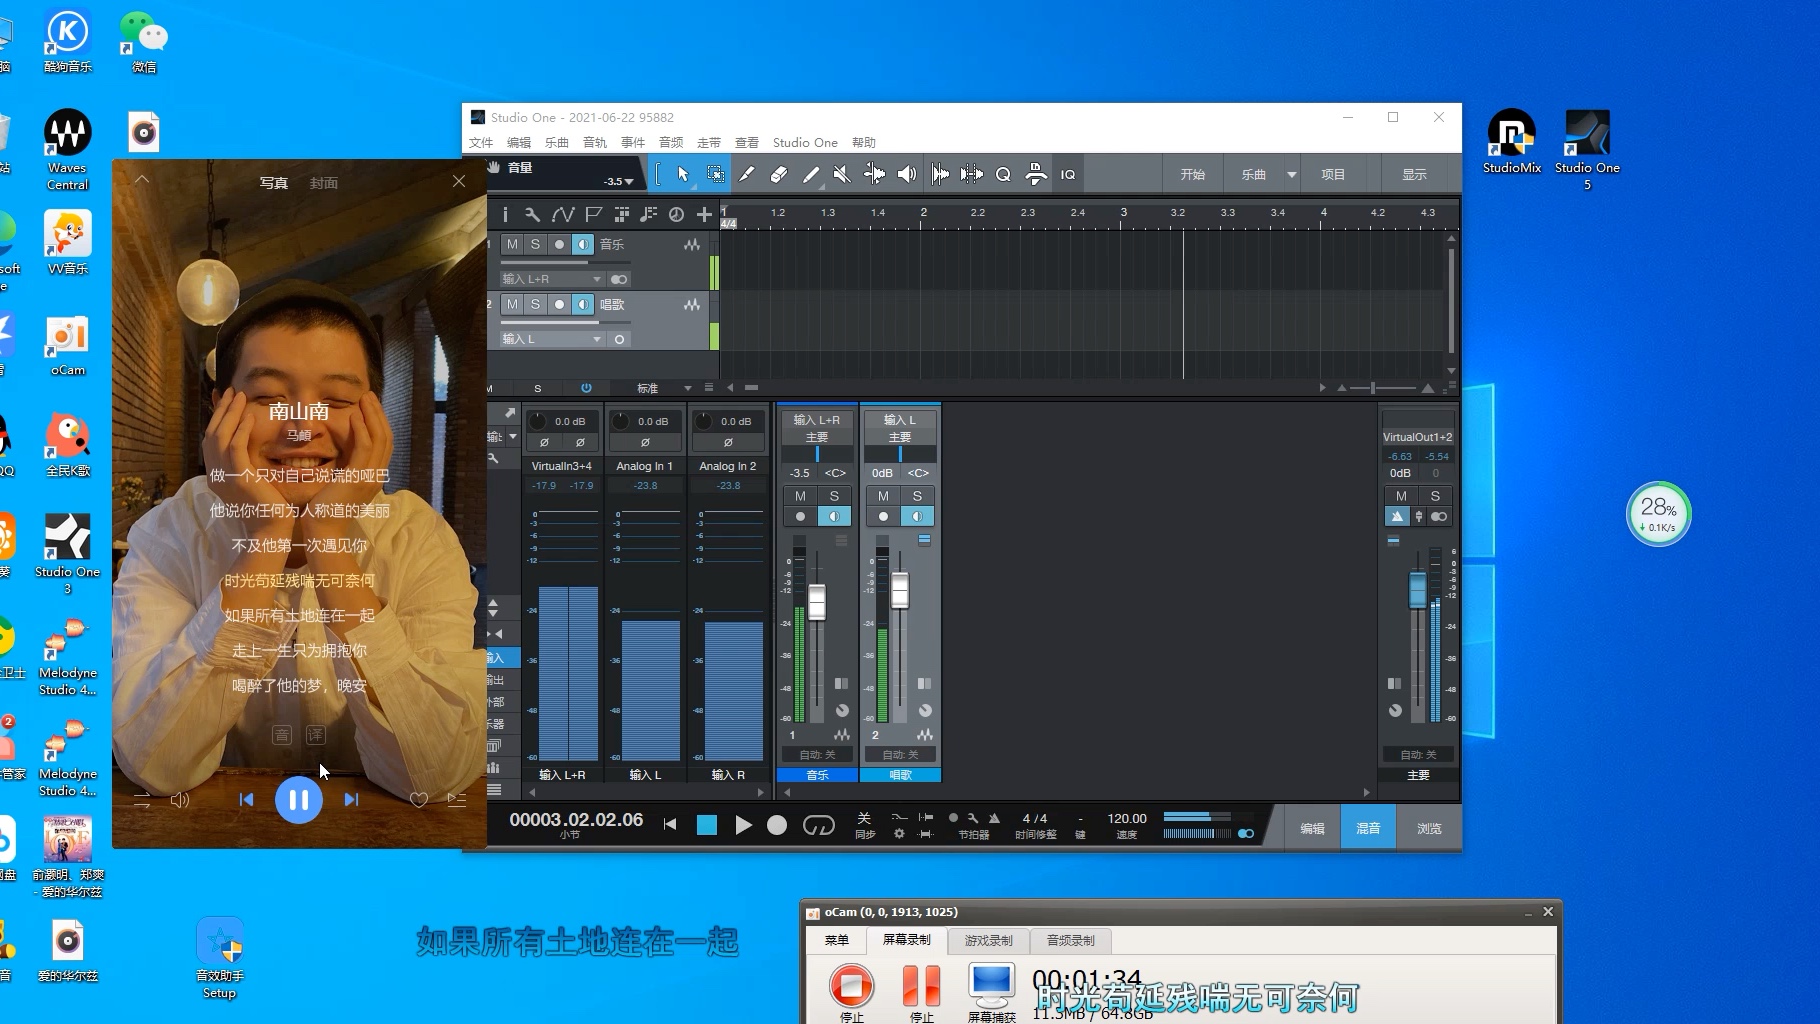Viewport: 1820px width, 1024px height.
Task: Select the Listen tool (speaker icon)
Action: [907, 174]
